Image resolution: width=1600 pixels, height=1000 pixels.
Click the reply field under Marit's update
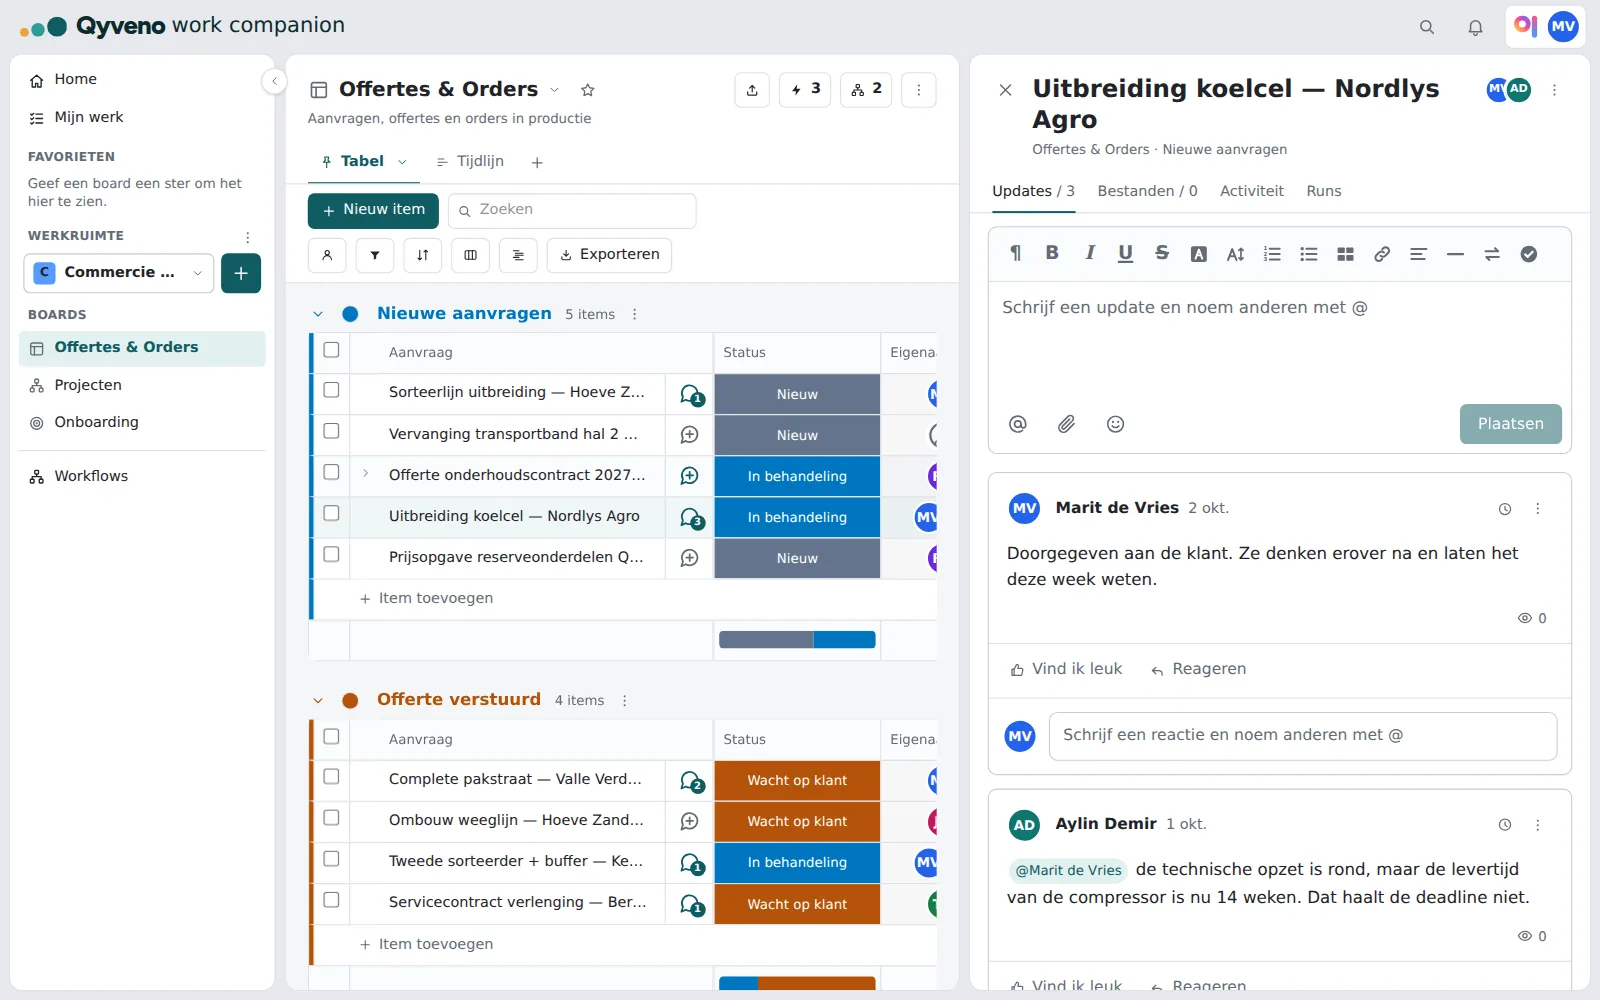pos(1302,736)
